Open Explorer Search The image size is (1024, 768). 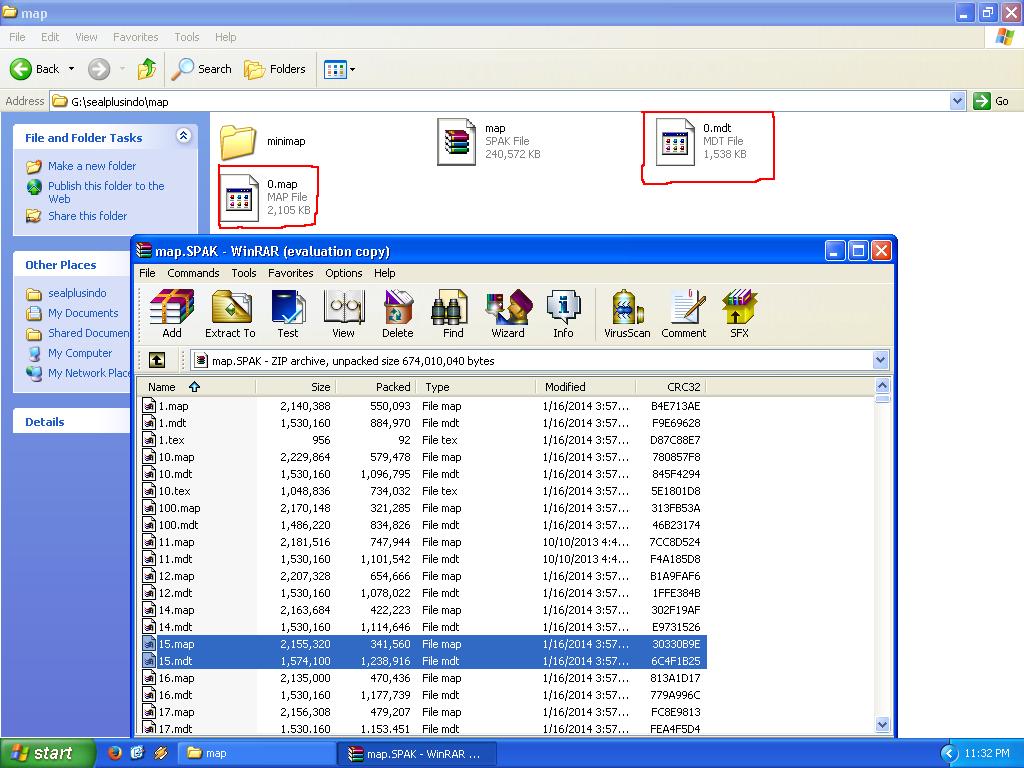pos(202,69)
